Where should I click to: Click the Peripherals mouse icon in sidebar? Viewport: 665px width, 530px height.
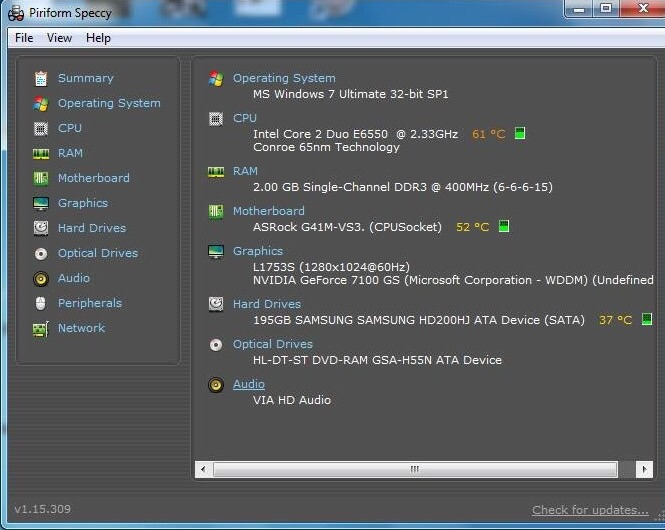click(x=41, y=303)
